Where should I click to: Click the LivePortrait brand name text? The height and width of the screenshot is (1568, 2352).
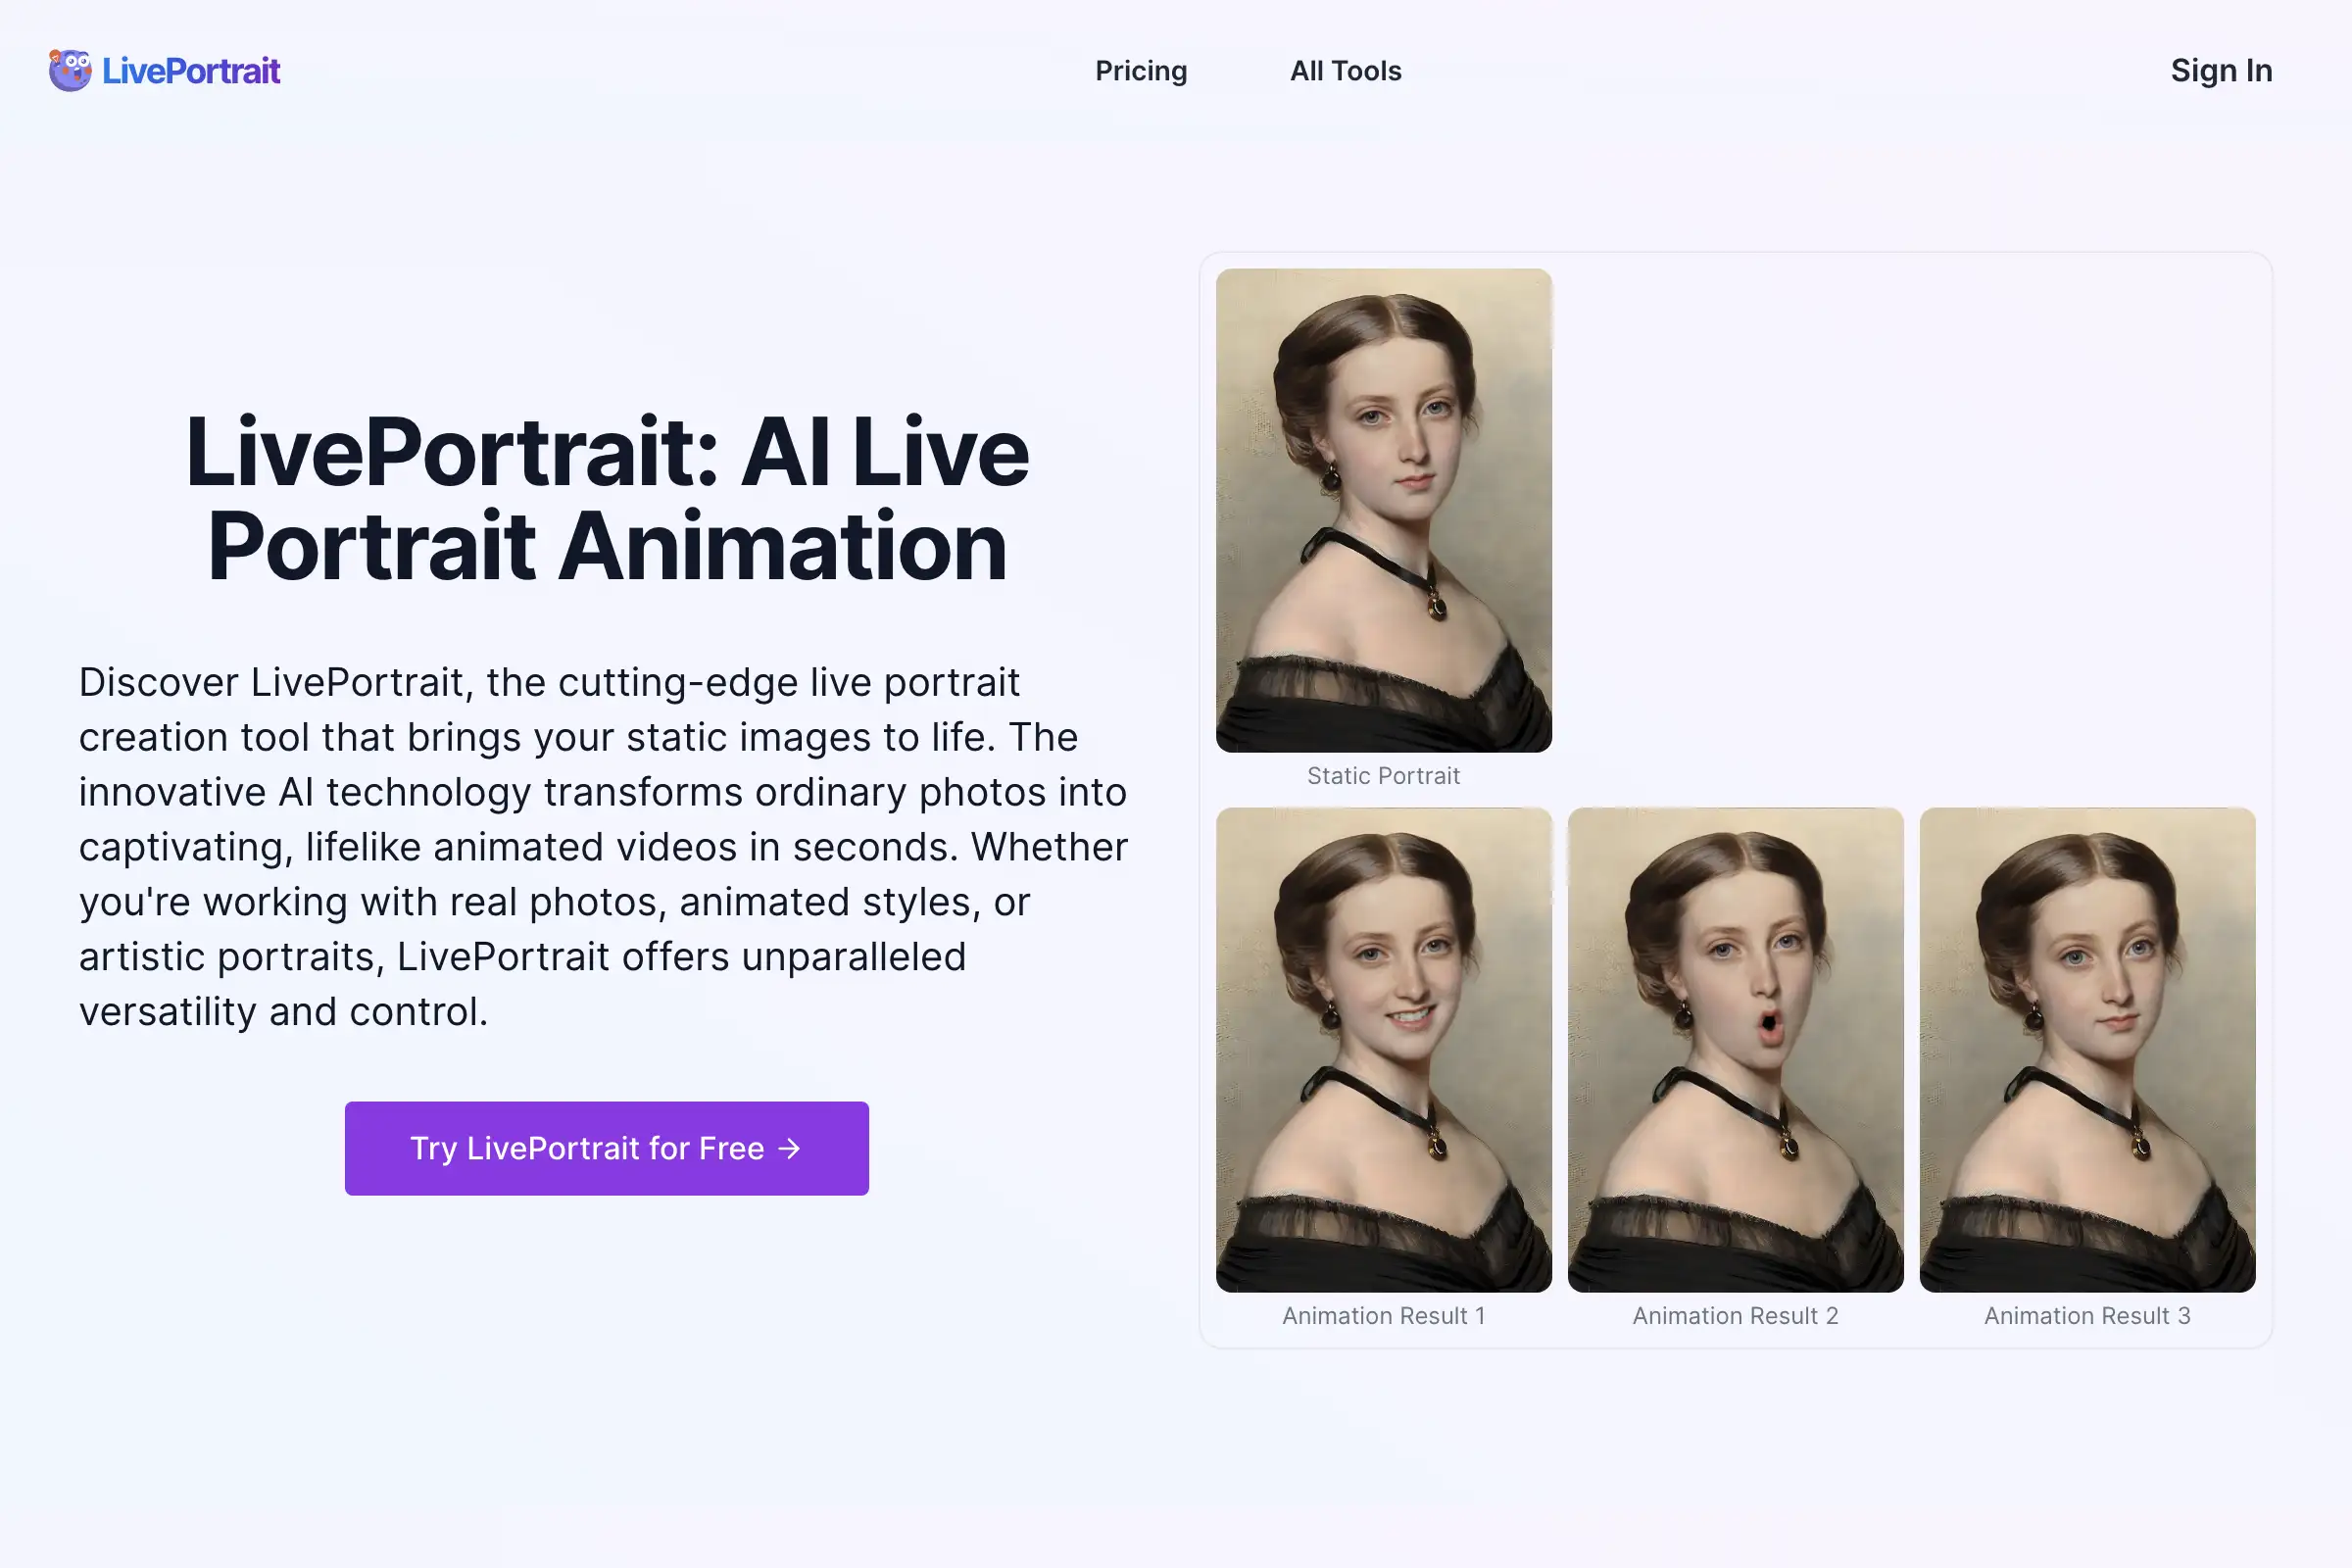coord(191,71)
